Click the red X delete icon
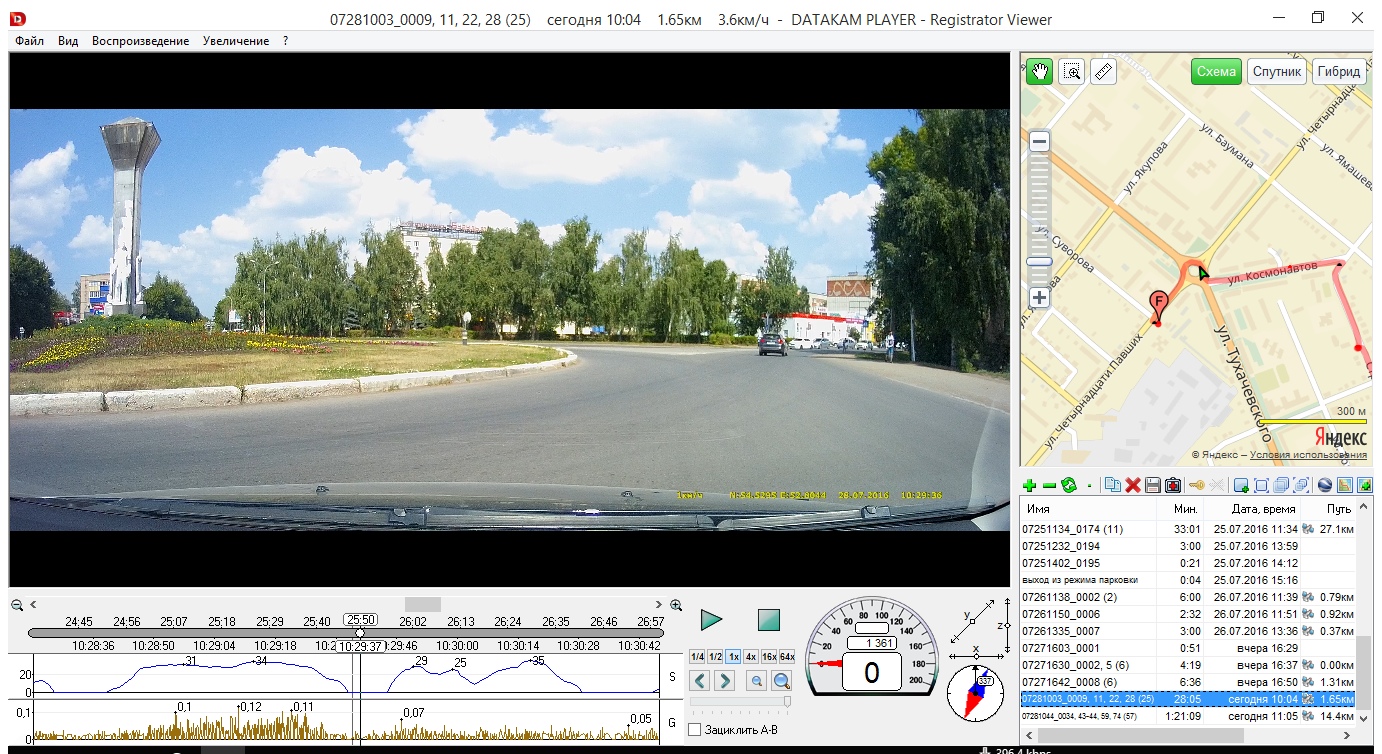Viewport: 1382px width, 754px height. (1133, 485)
